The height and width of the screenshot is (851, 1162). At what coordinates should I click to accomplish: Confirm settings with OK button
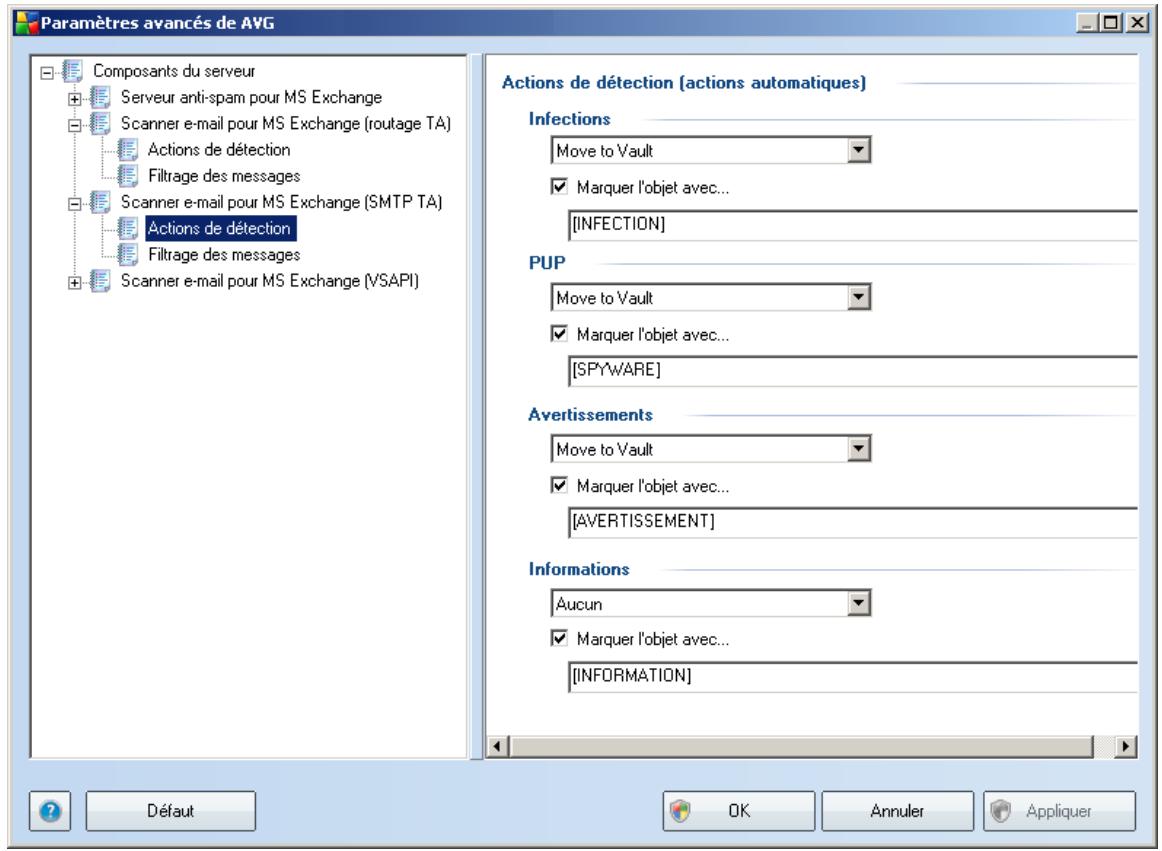coord(738,811)
